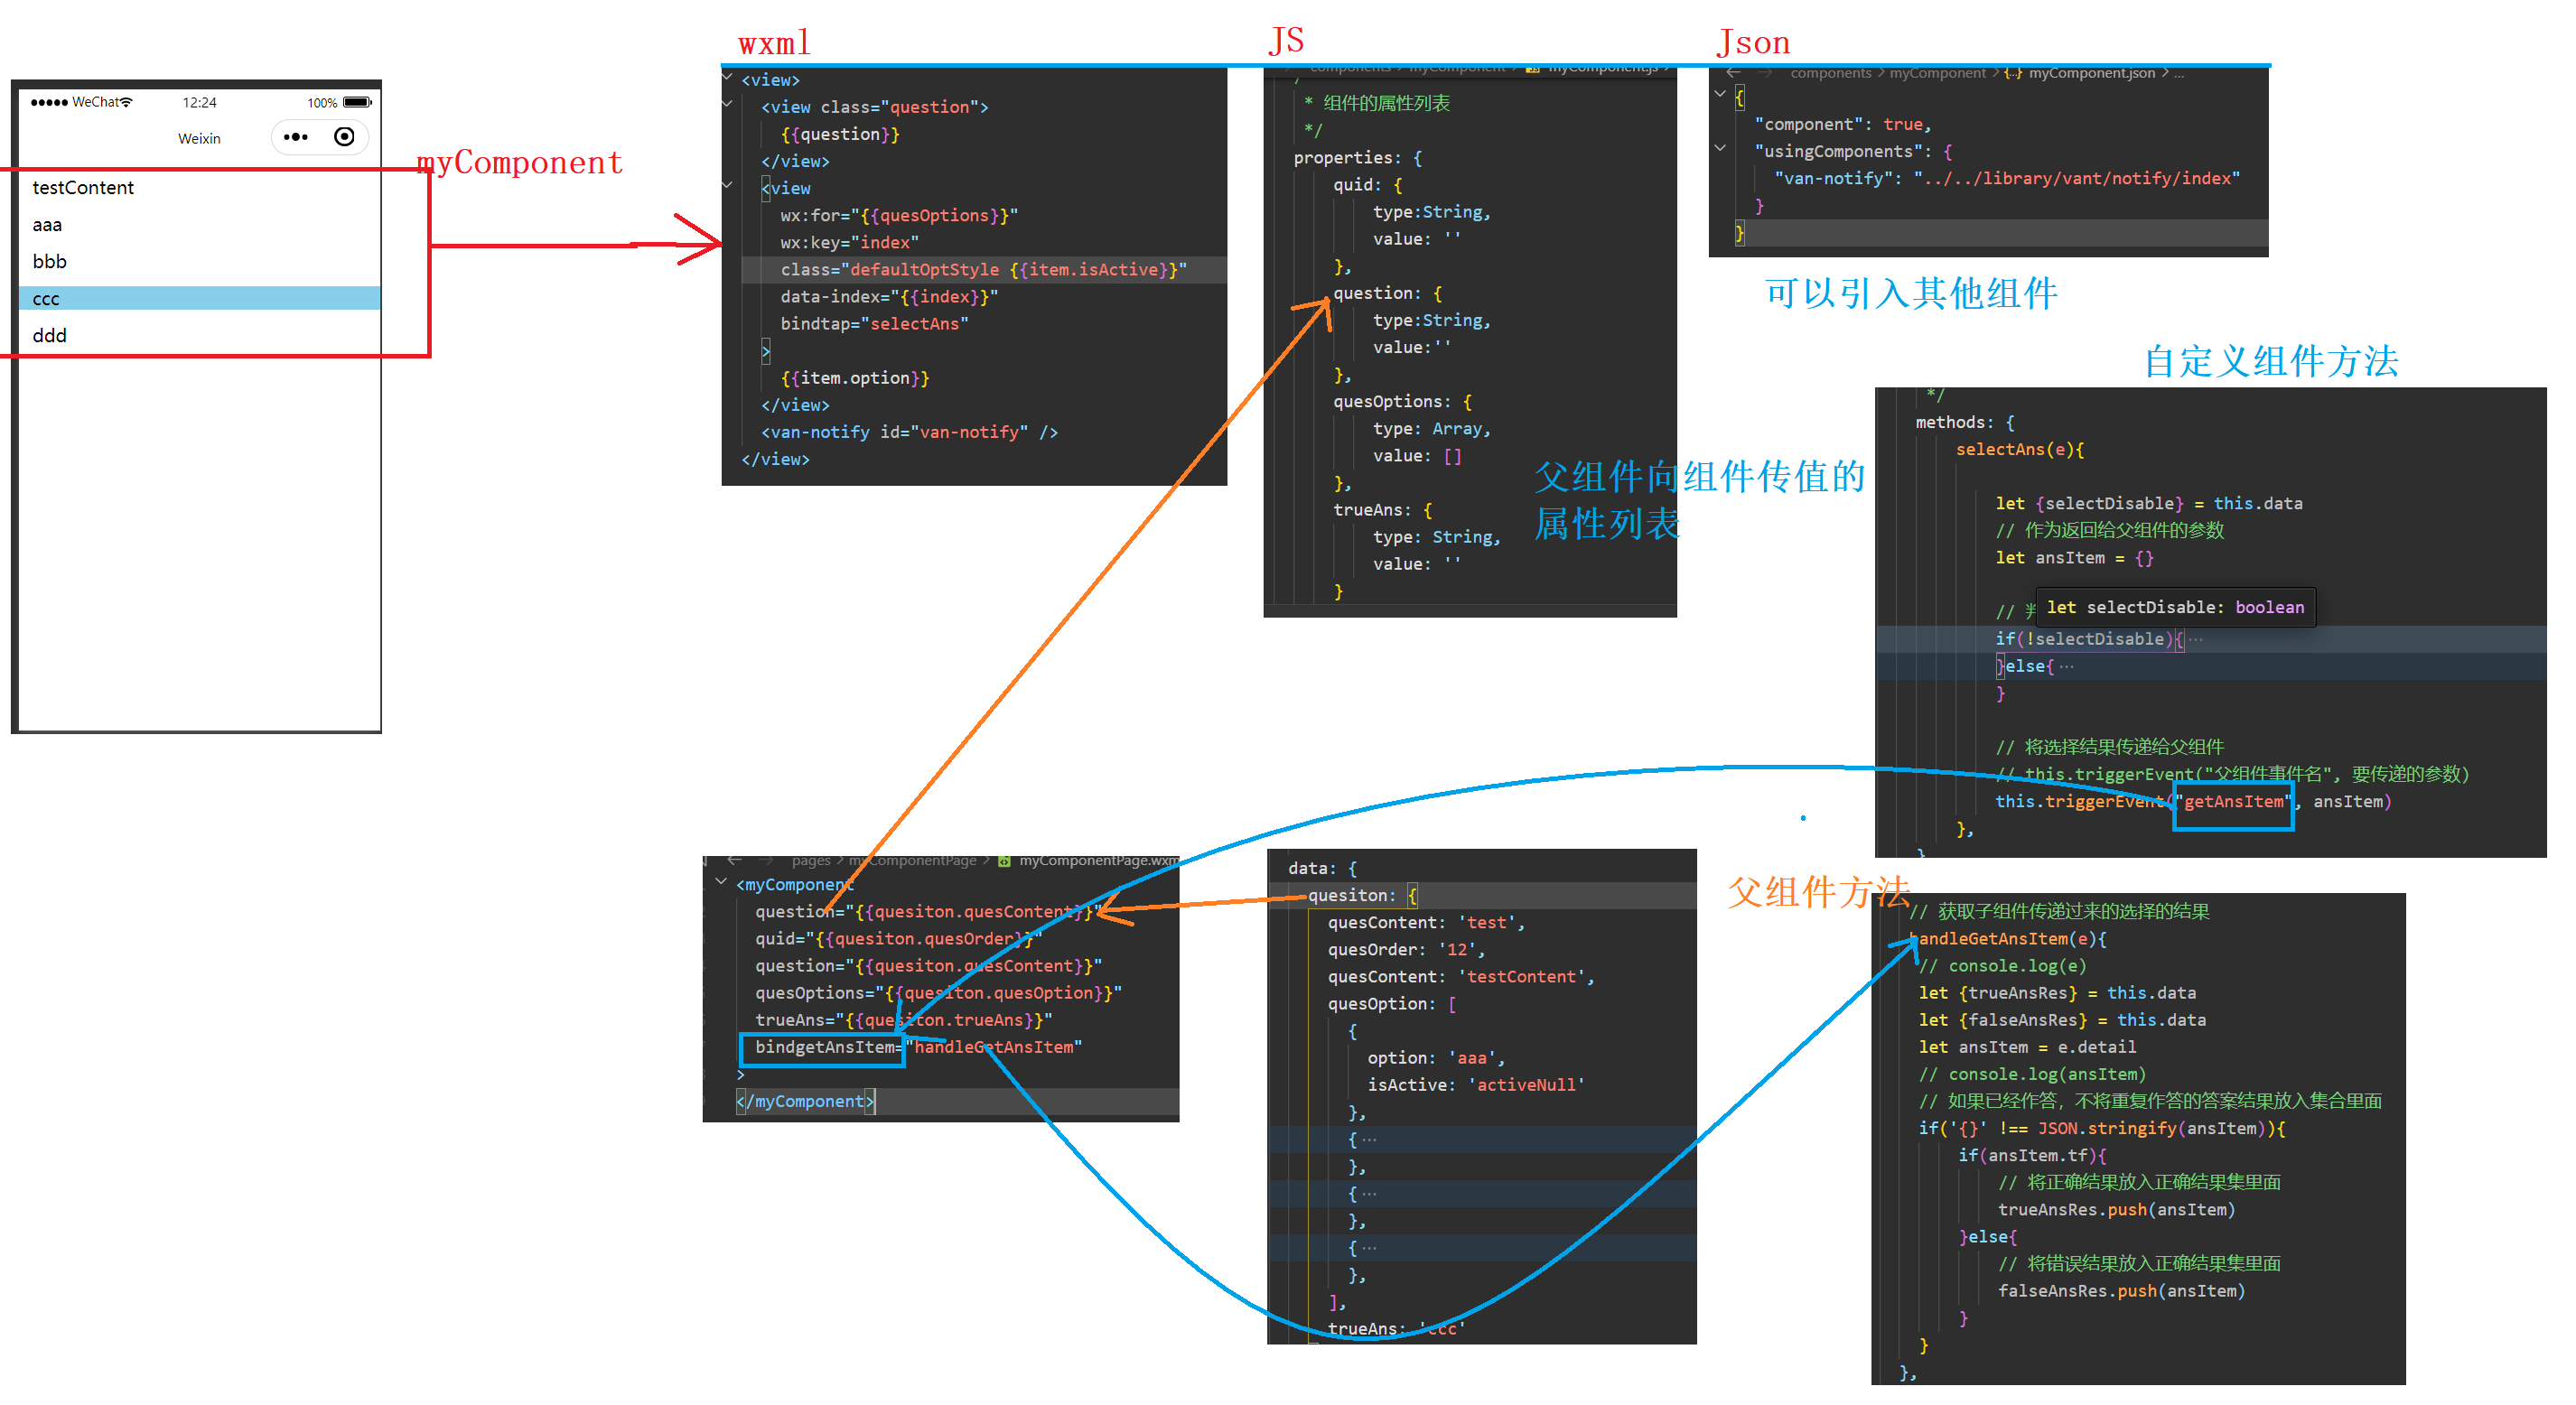The image size is (2576, 1405).
Task: Collapse the root view tag in wxml
Action: click(727, 77)
